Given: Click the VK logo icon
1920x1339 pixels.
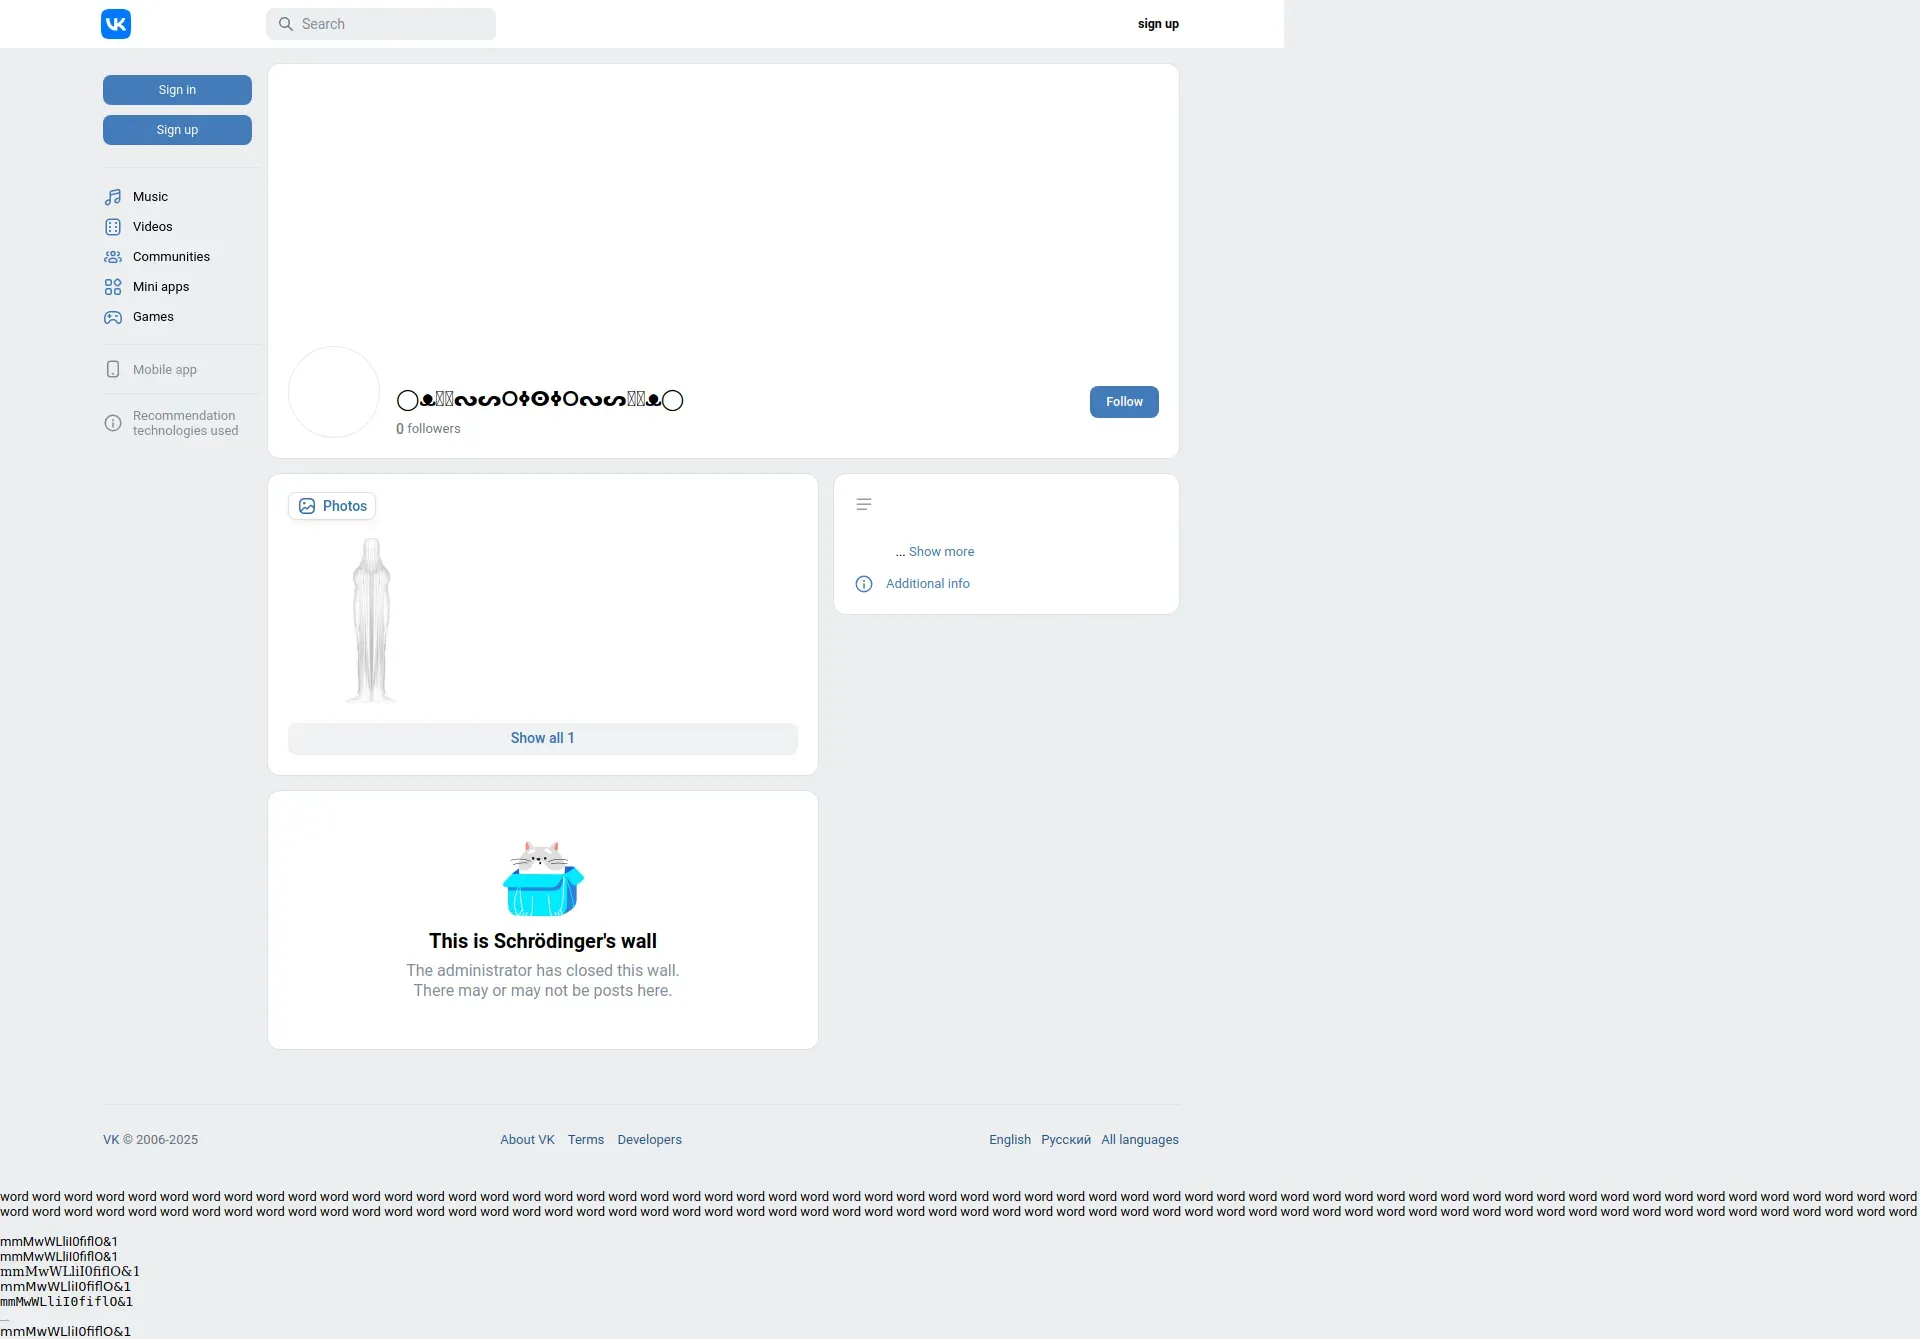Looking at the screenshot, I should tap(116, 24).
